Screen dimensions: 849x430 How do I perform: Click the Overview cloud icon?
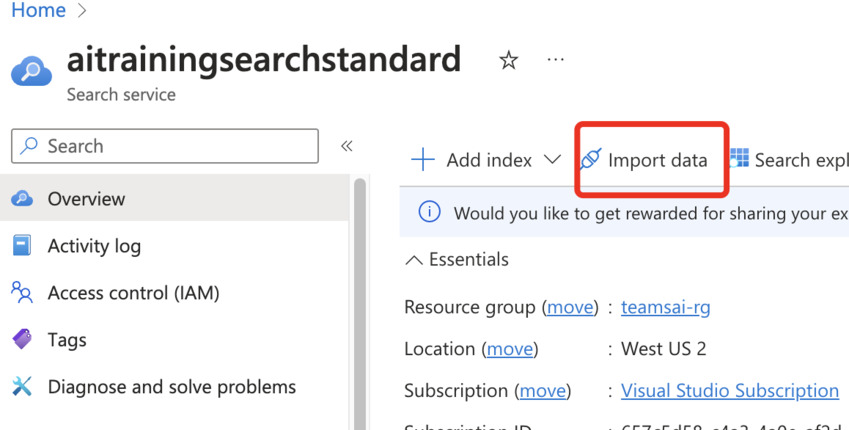[x=22, y=199]
